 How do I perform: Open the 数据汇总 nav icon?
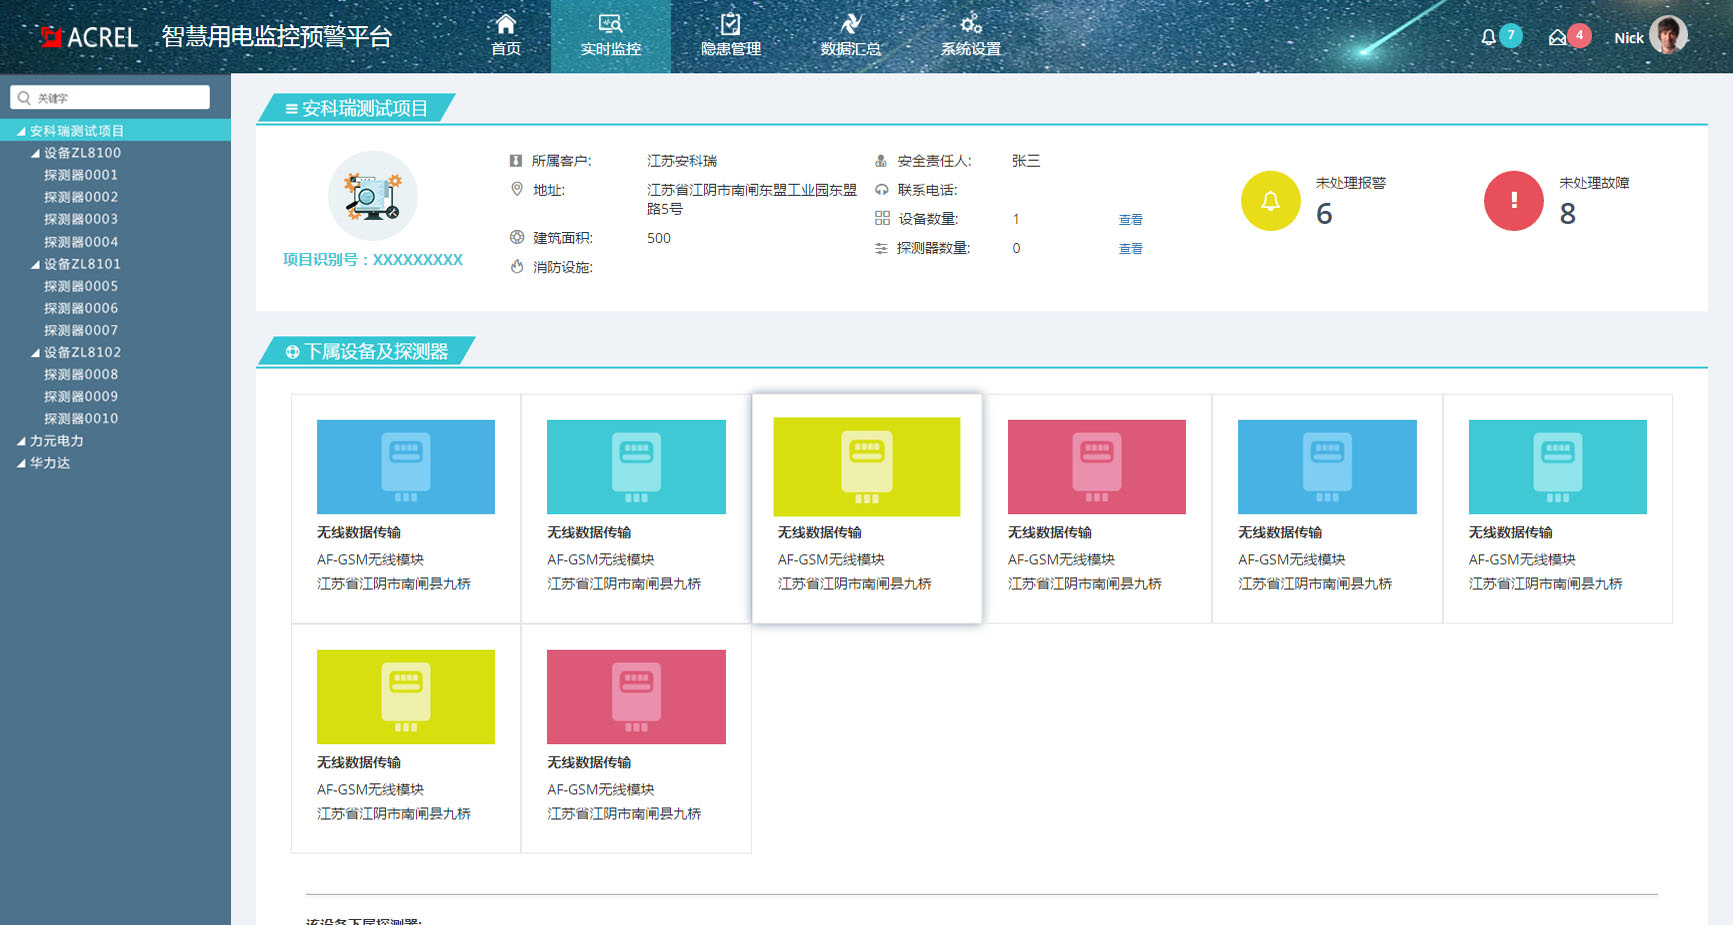point(850,24)
